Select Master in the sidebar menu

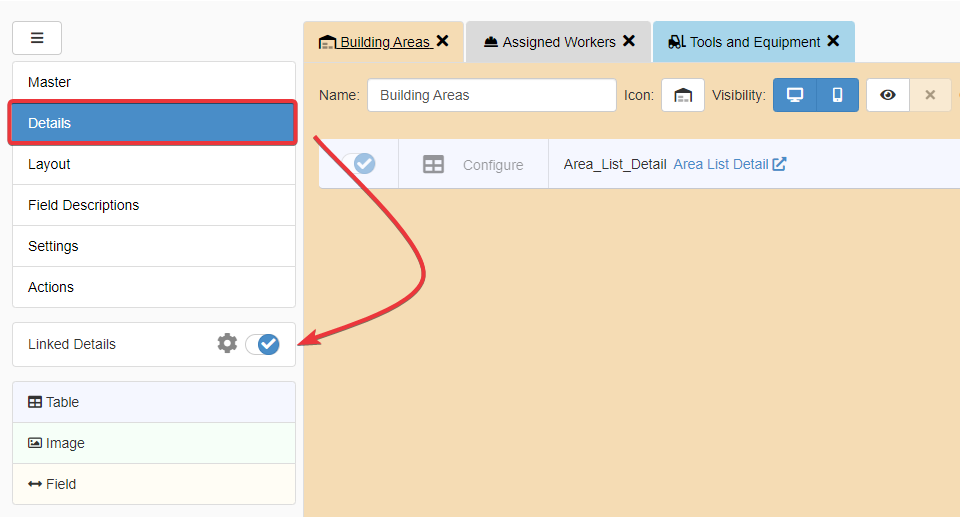153,82
